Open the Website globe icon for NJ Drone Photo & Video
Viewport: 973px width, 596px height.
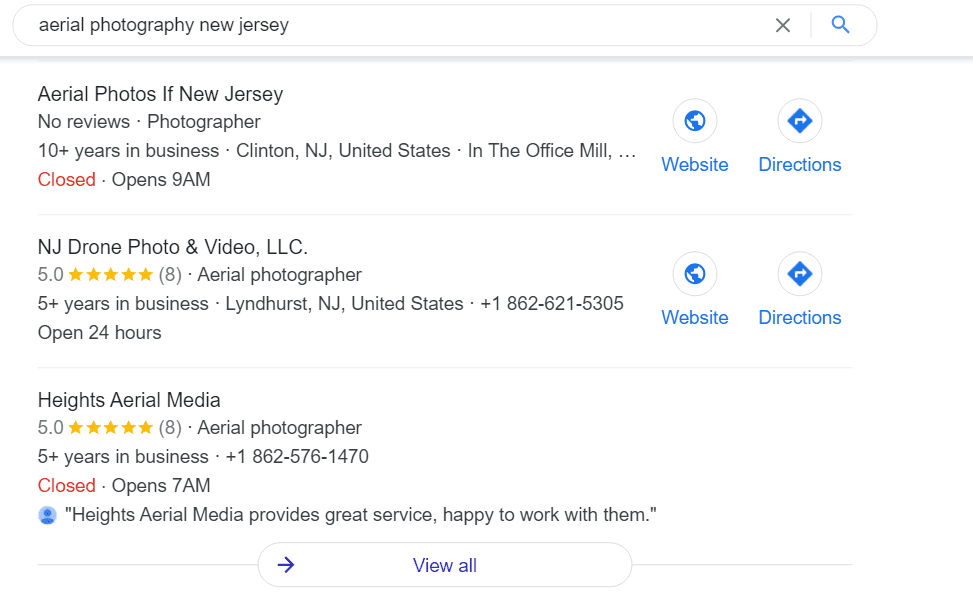694,273
